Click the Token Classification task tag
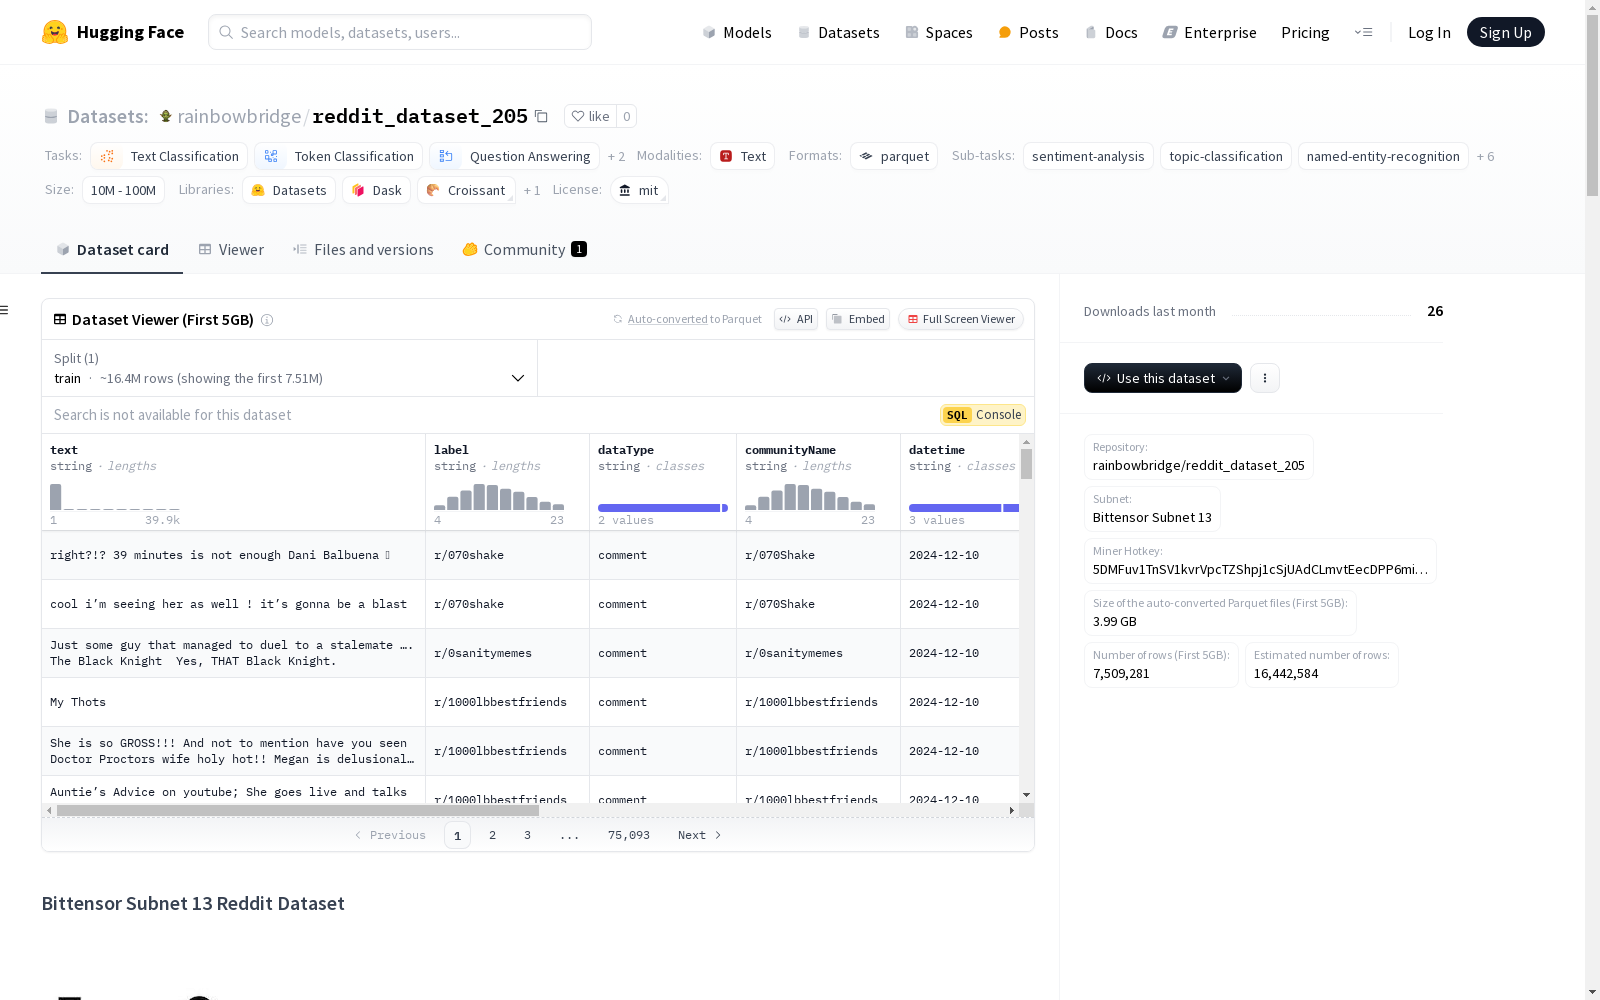The height and width of the screenshot is (1000, 1600). [x=339, y=156]
